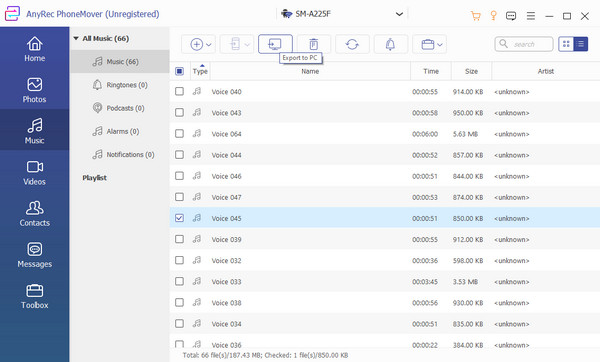
Task: Check the Voice 064 checkbox
Action: [x=179, y=134]
